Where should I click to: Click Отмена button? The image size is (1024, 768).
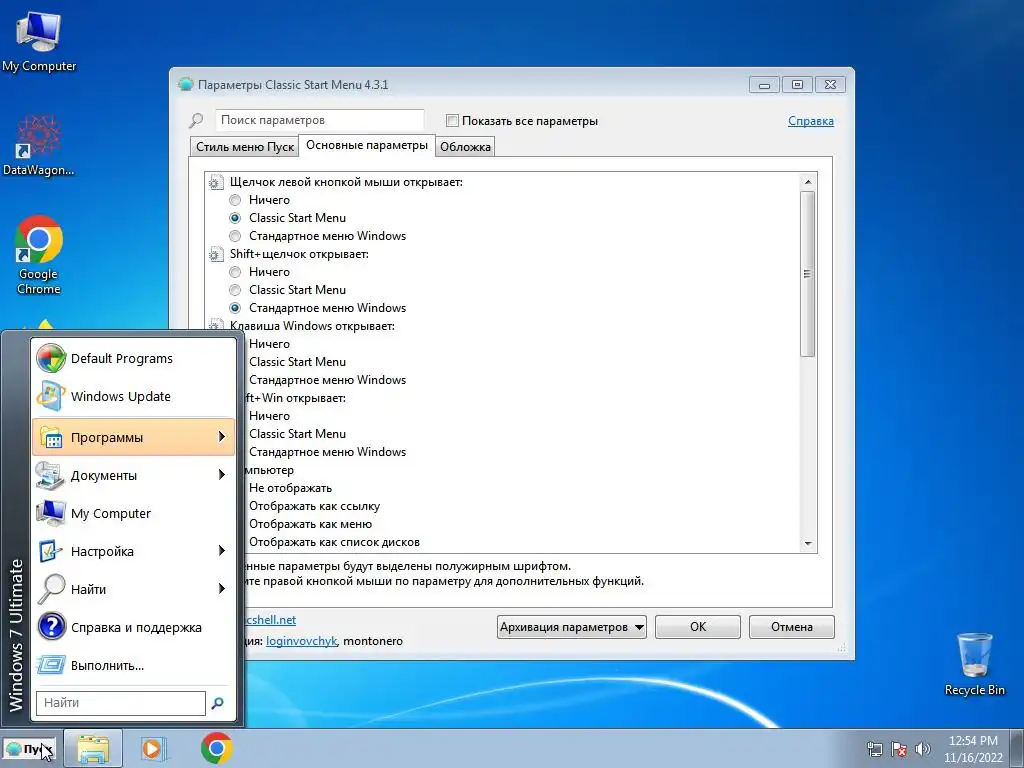pyautogui.click(x=792, y=627)
